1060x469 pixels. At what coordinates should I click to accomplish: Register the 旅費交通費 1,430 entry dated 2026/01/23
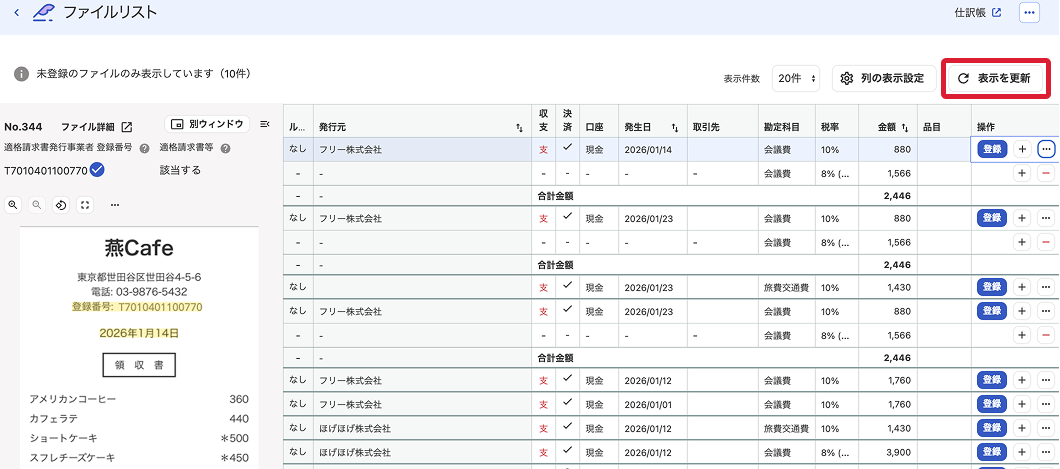pyautogui.click(x=992, y=287)
